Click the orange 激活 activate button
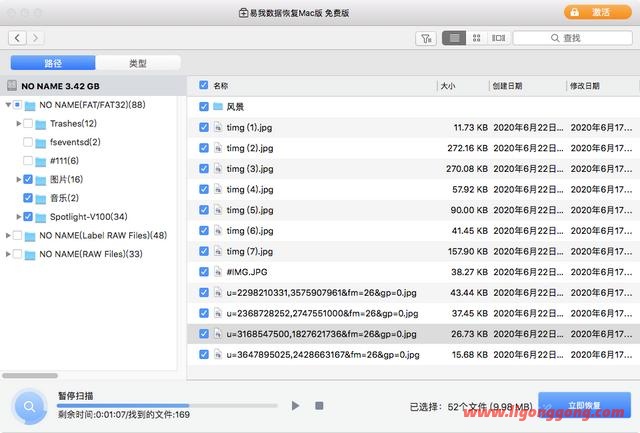 click(598, 12)
